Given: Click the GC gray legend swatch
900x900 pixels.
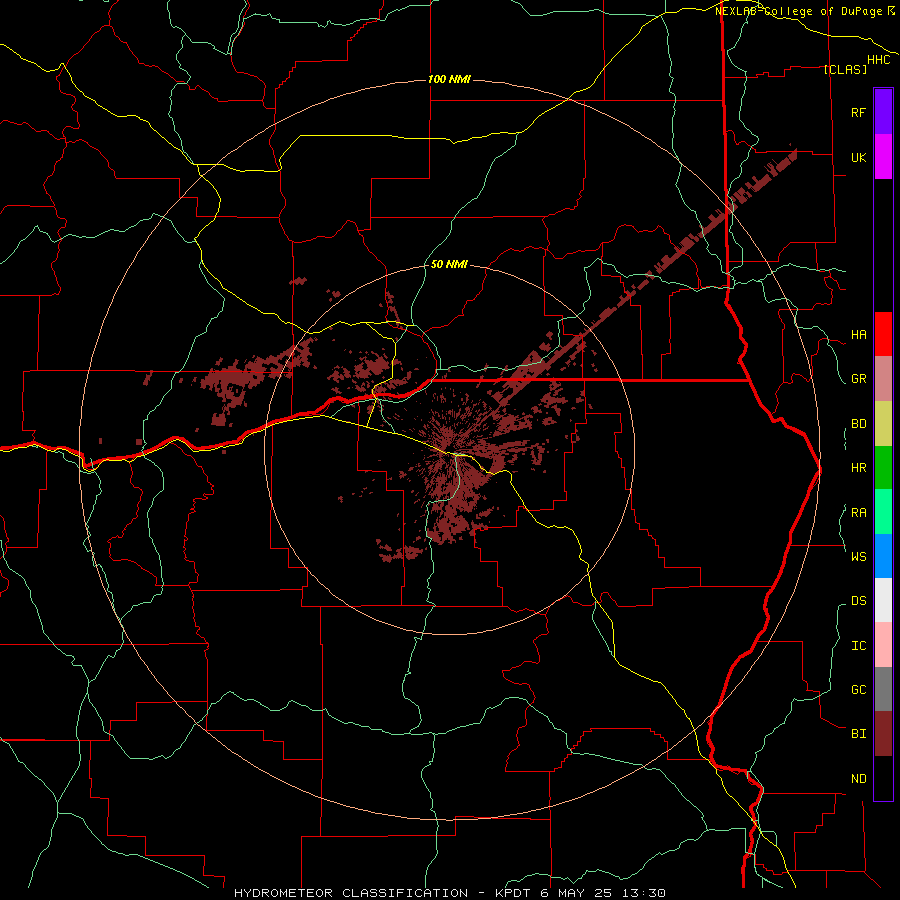Looking at the screenshot, I should tap(883, 689).
